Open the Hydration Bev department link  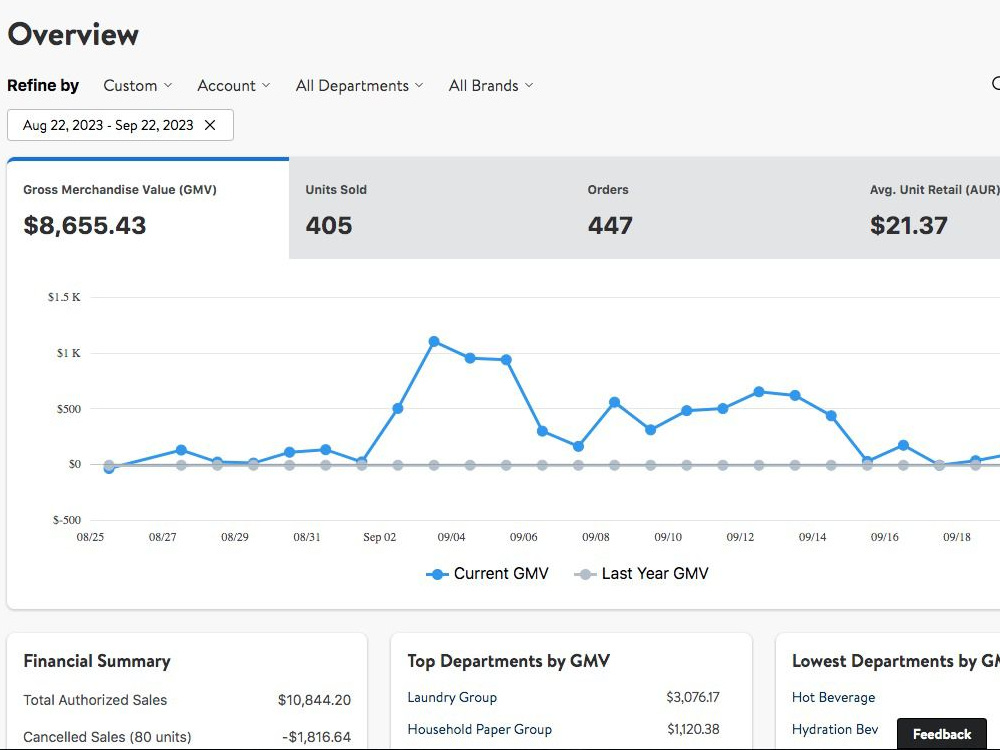[x=835, y=729]
